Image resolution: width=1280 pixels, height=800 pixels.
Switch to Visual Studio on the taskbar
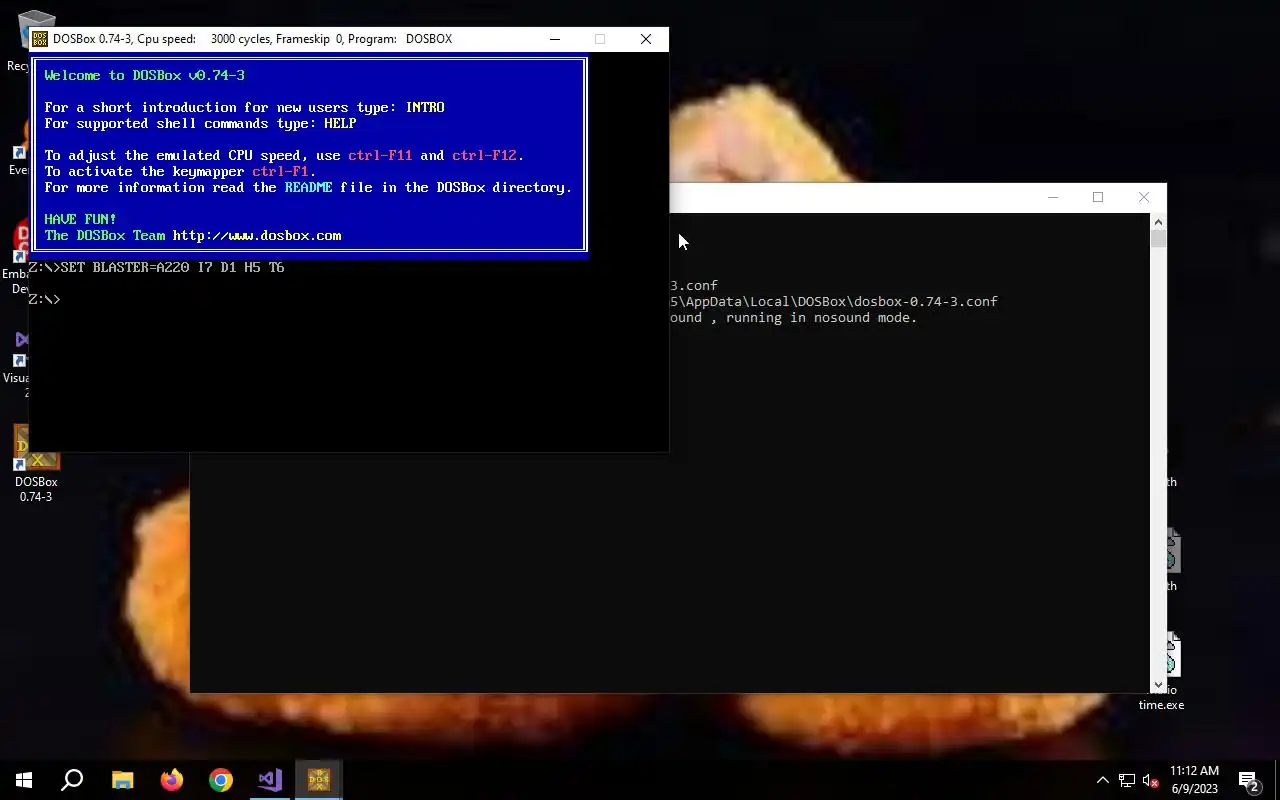pos(270,780)
